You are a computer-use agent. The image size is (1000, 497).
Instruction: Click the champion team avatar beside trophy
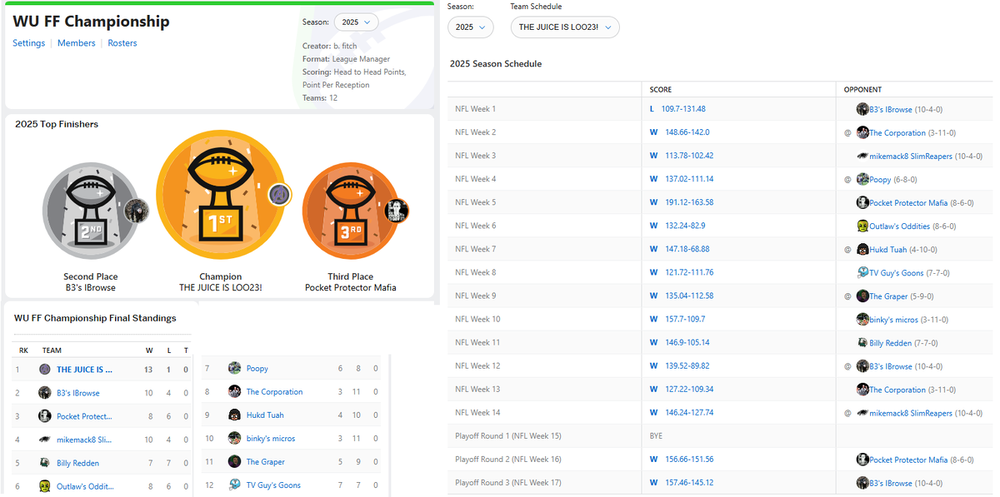[x=279, y=194]
